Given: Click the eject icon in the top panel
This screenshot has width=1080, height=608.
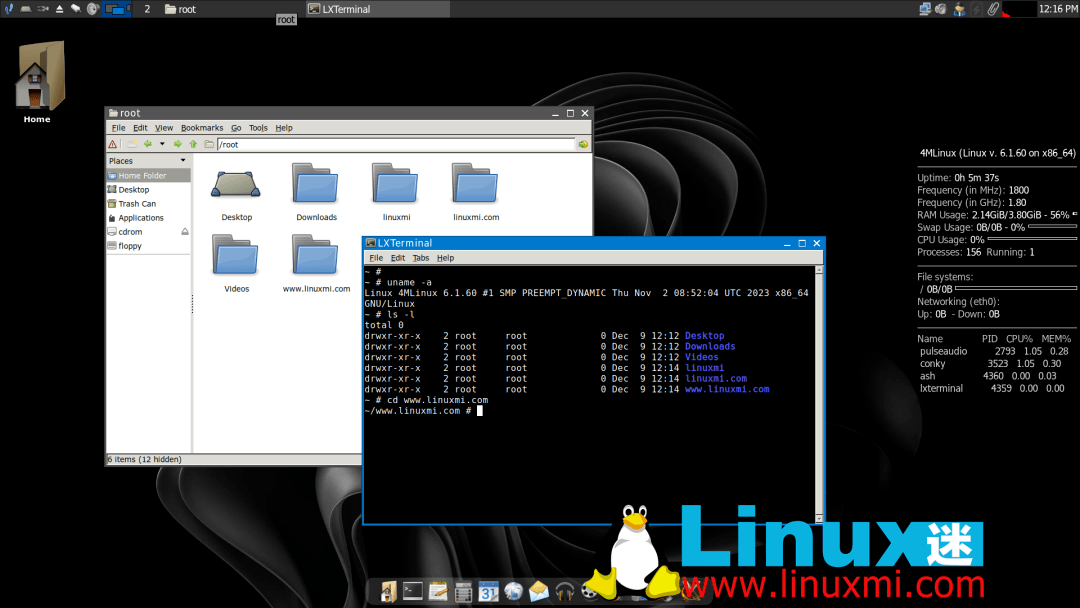Looking at the screenshot, I should pyautogui.click(x=59, y=8).
